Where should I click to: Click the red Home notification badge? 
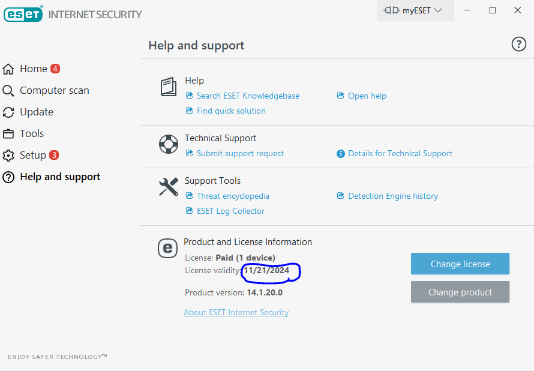point(55,68)
